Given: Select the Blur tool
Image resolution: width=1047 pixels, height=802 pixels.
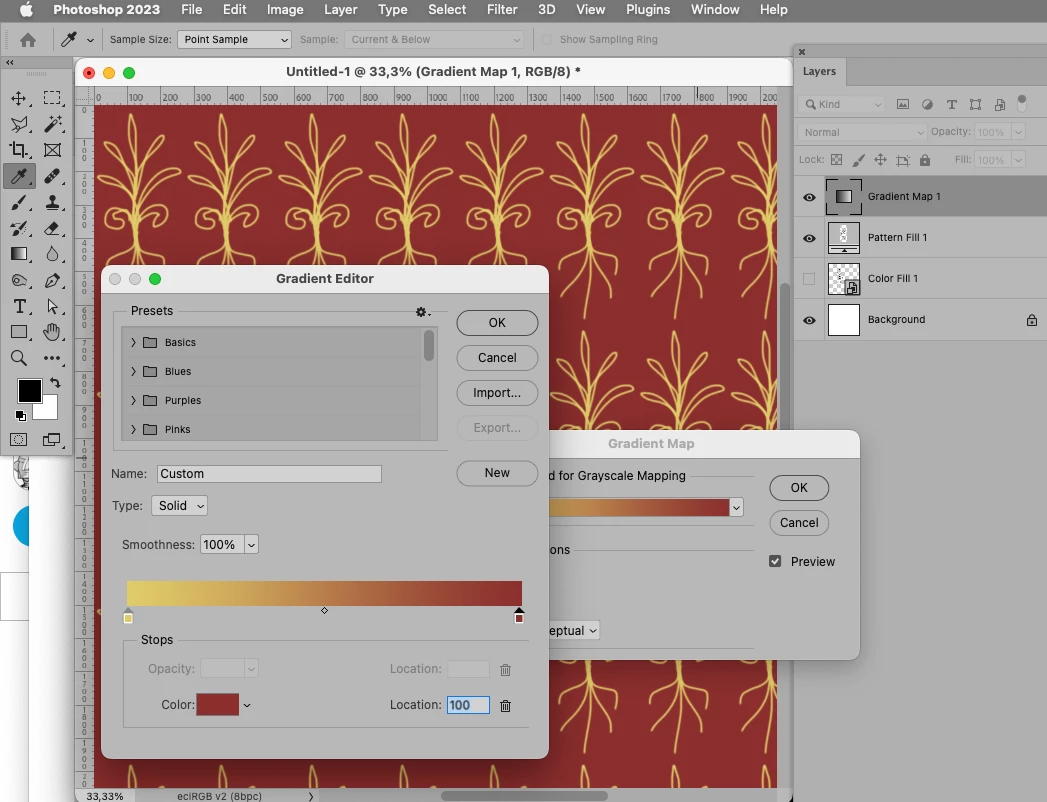Looking at the screenshot, I should 52,254.
